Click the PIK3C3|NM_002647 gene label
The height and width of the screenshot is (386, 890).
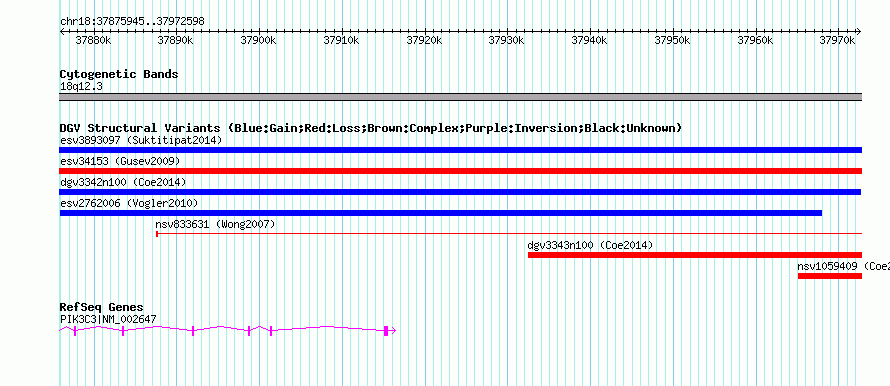(108, 320)
